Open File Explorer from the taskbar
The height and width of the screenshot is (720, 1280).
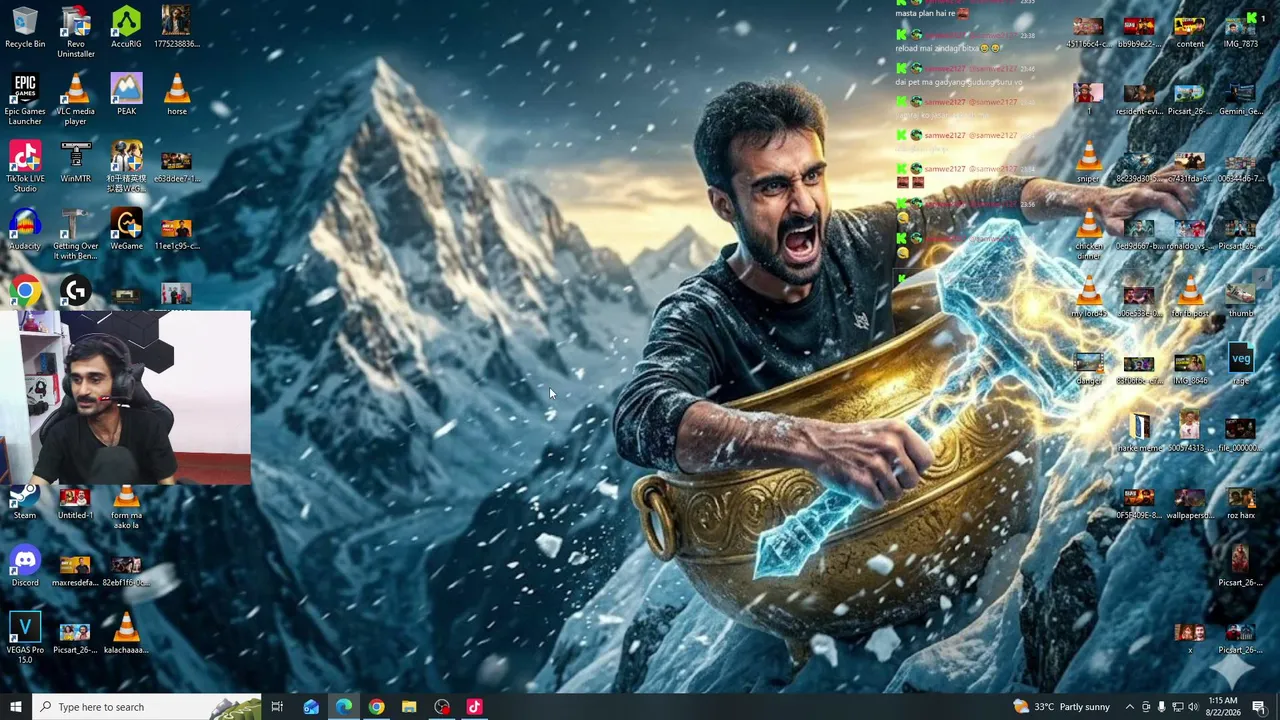[409, 707]
